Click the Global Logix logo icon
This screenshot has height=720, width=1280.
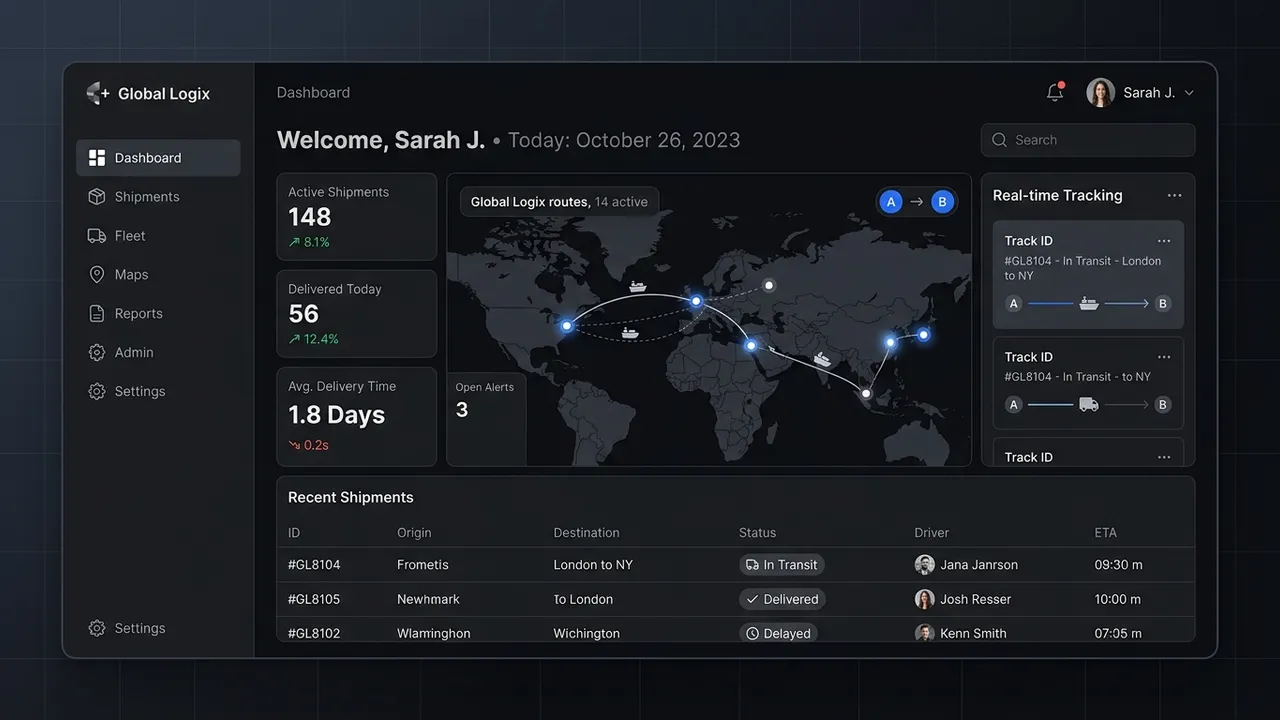[x=97, y=93]
